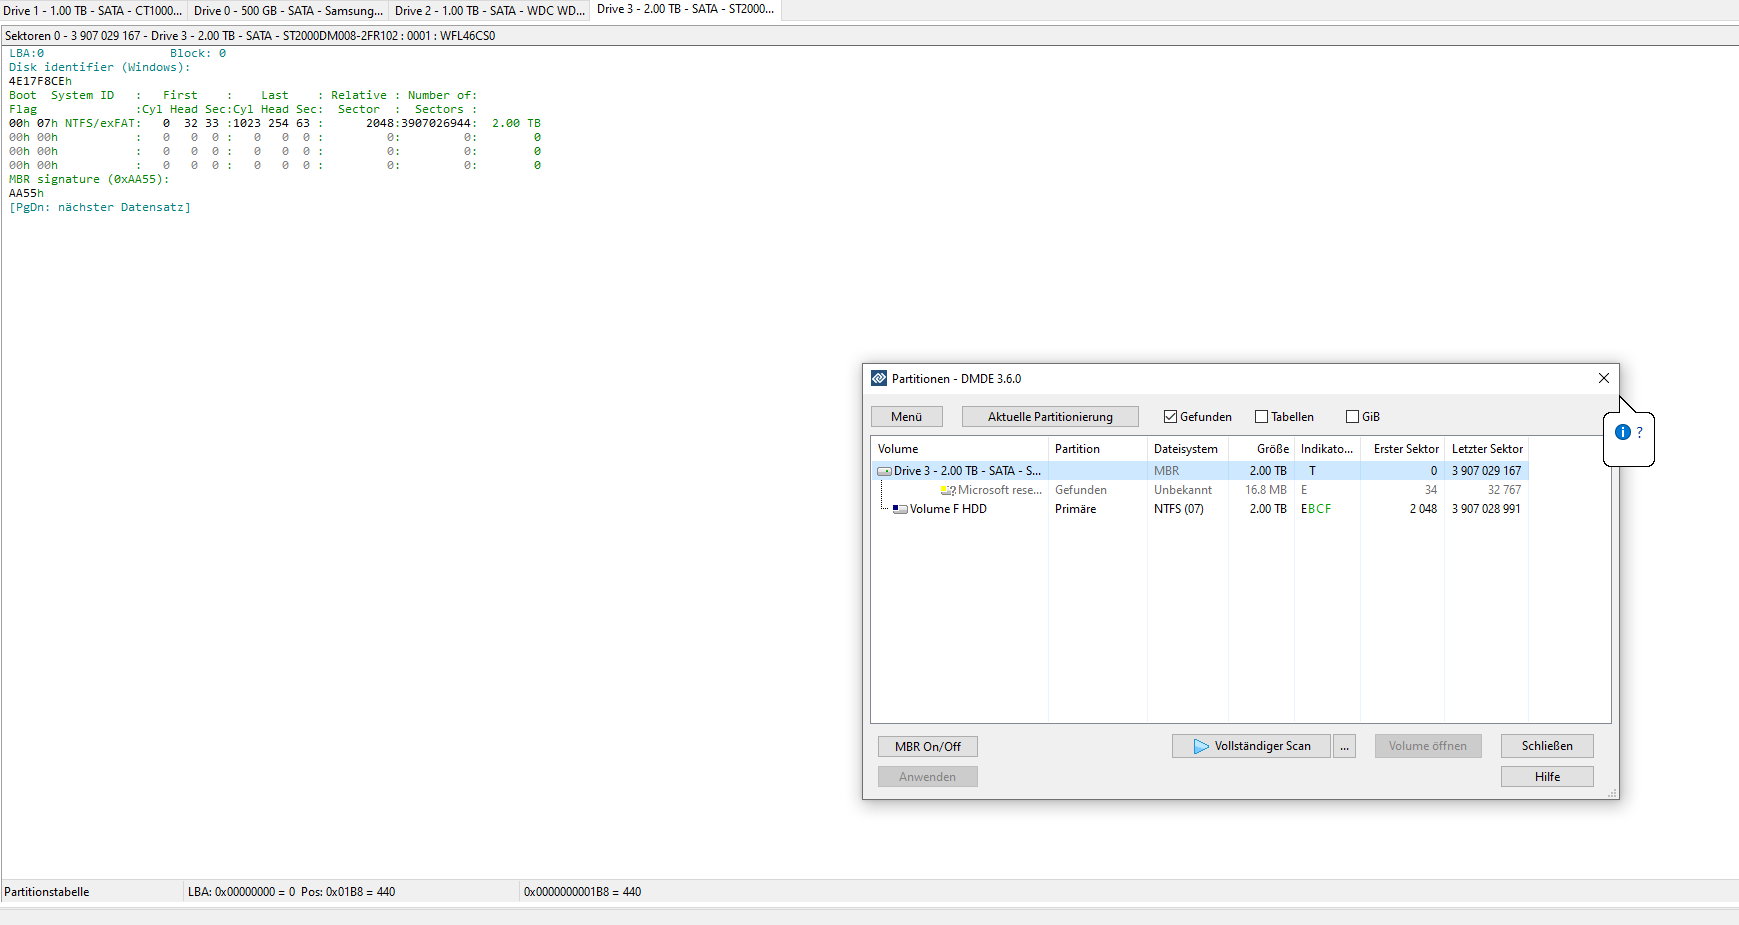Click the Partition column header

1098,449
